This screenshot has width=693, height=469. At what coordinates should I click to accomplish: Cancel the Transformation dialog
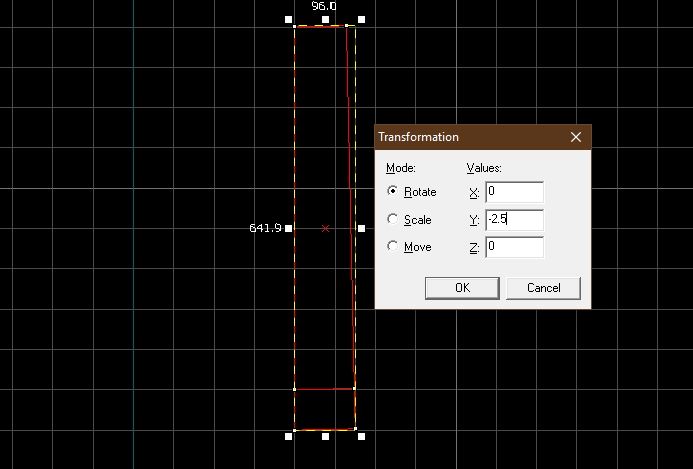coord(543,288)
